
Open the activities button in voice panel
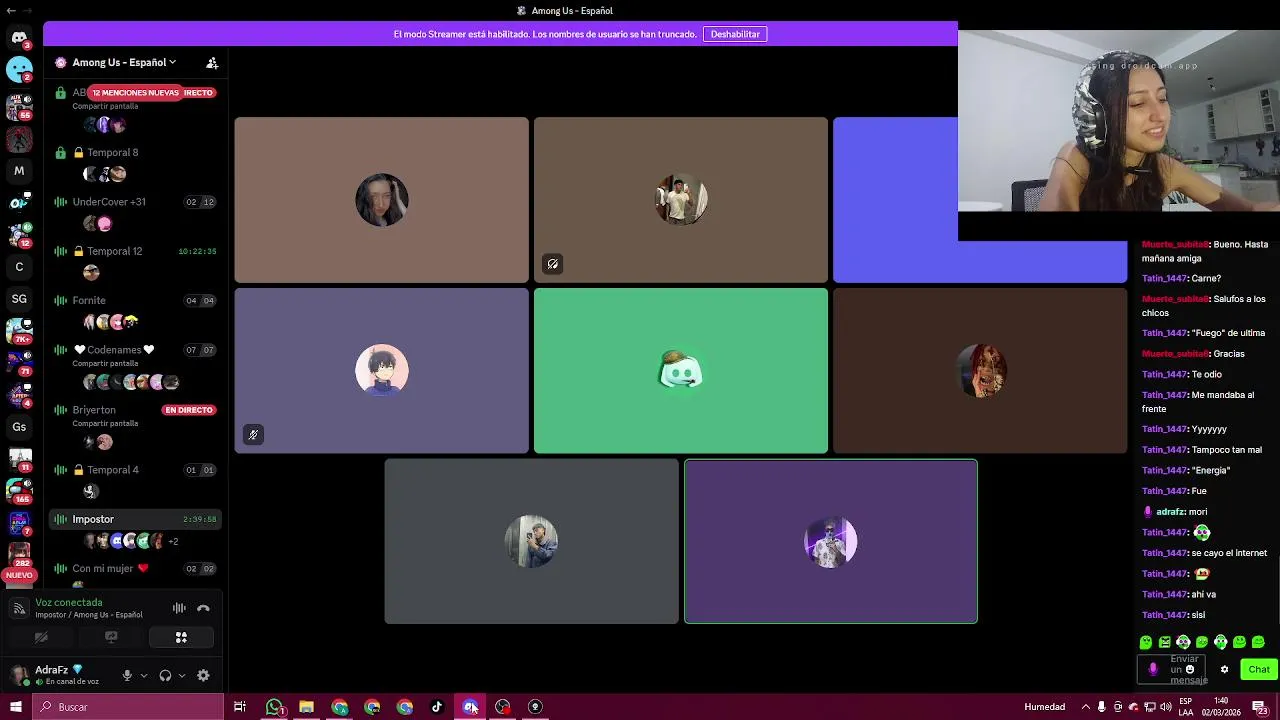pos(181,637)
